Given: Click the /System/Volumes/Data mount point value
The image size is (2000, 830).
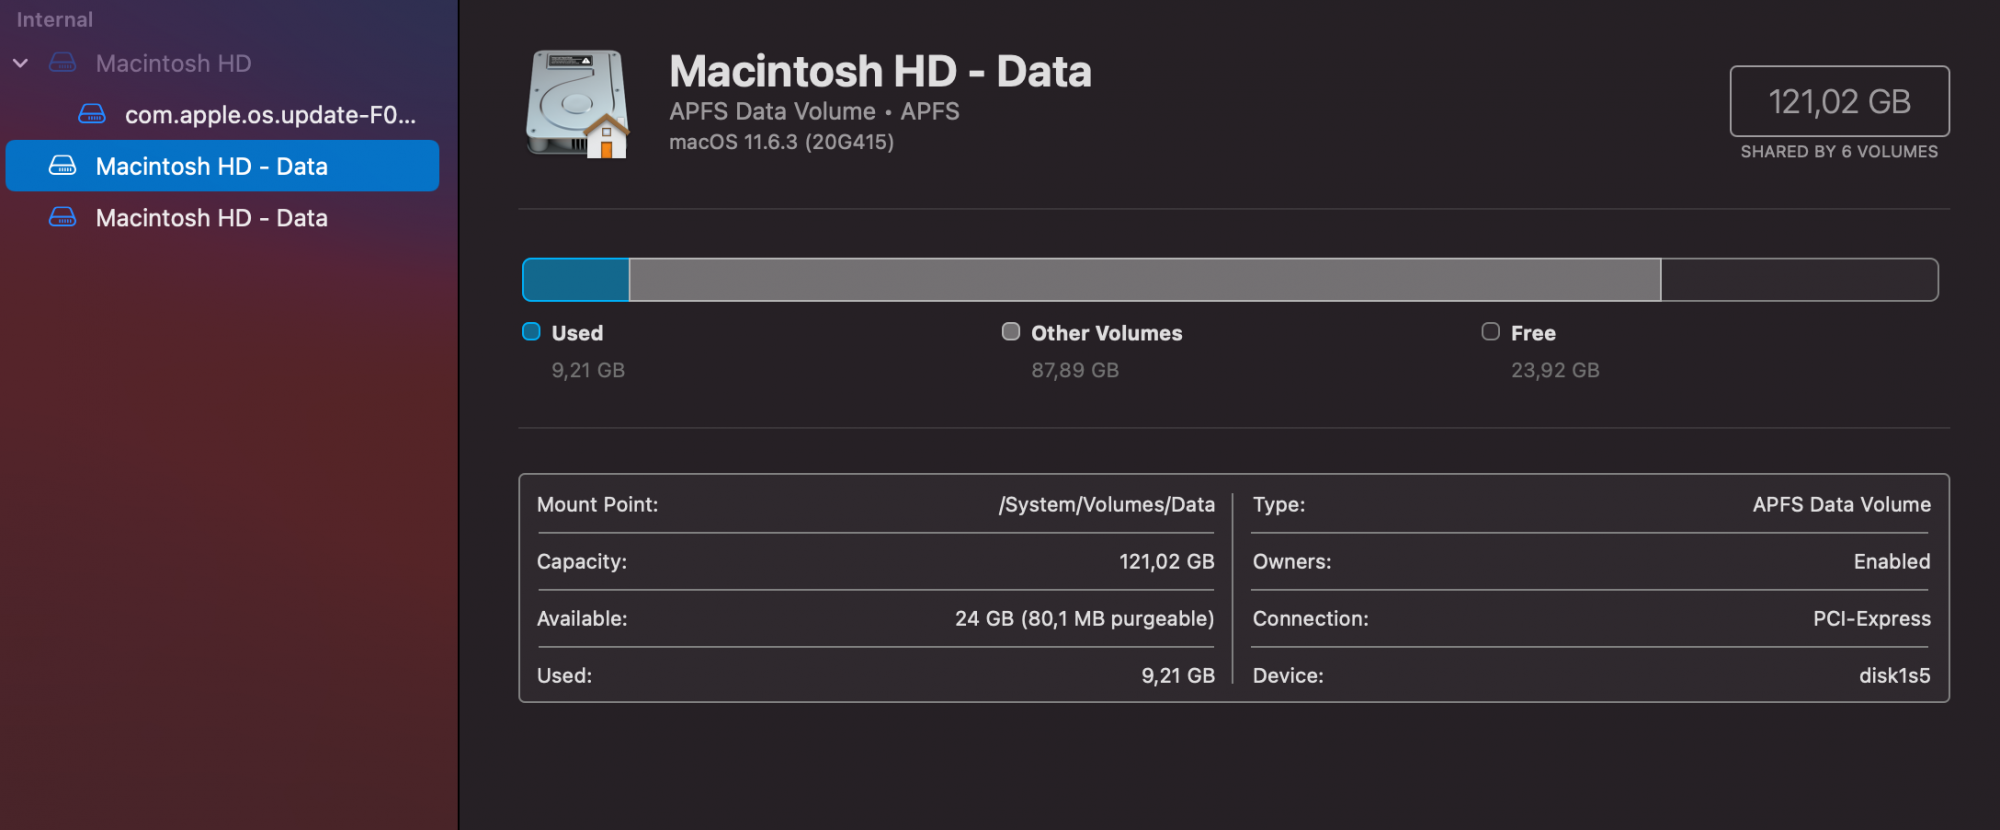Looking at the screenshot, I should [x=1106, y=505].
